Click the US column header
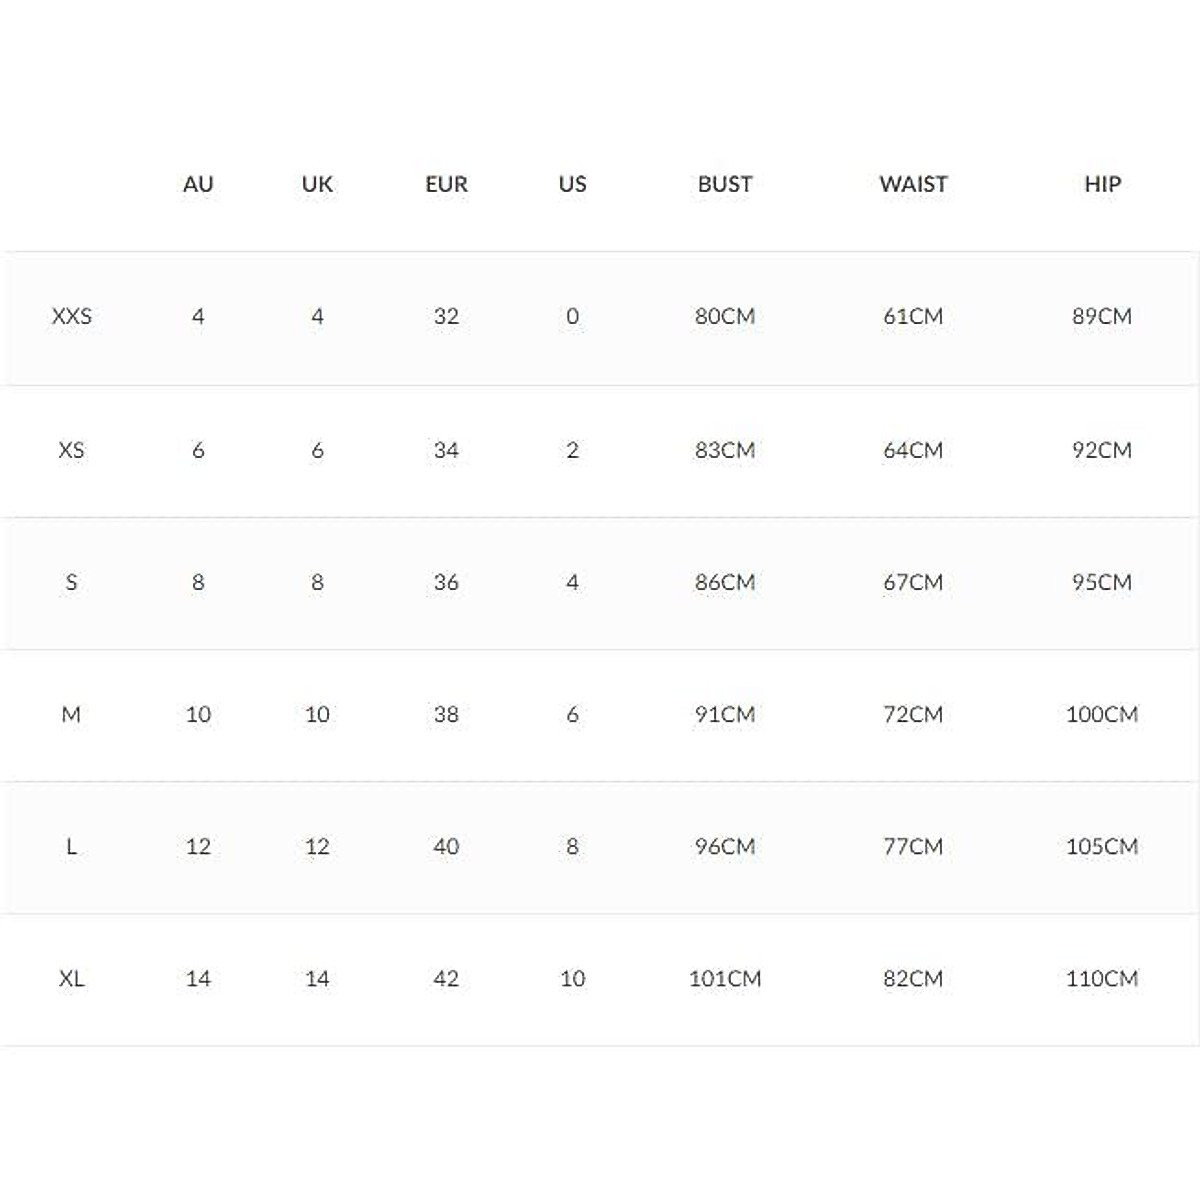1200x1200 pixels. pyautogui.click(x=572, y=184)
